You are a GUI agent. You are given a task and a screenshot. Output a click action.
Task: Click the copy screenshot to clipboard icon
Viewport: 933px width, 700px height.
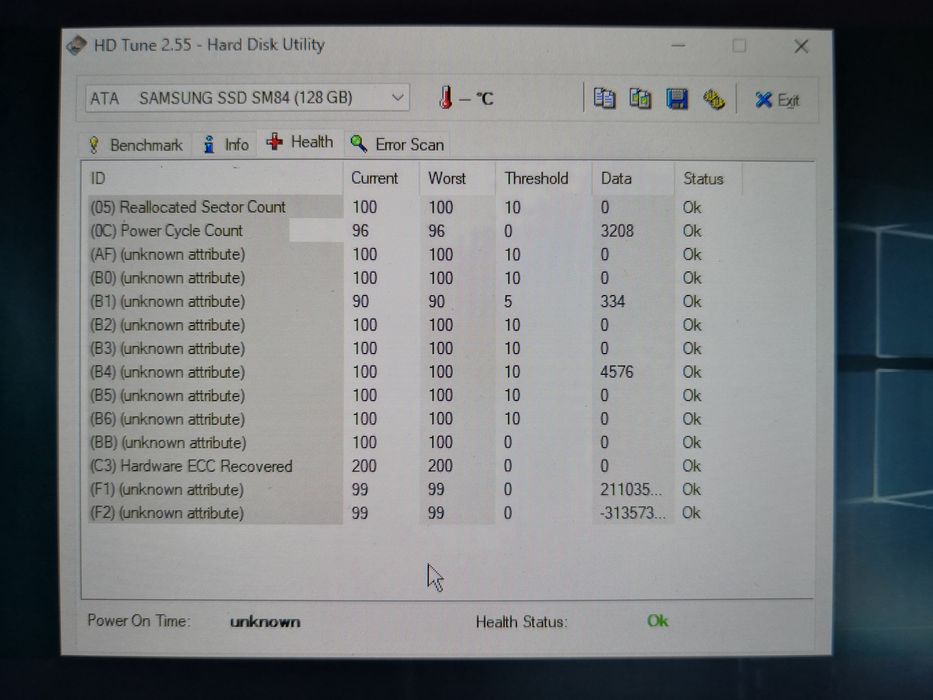point(640,98)
